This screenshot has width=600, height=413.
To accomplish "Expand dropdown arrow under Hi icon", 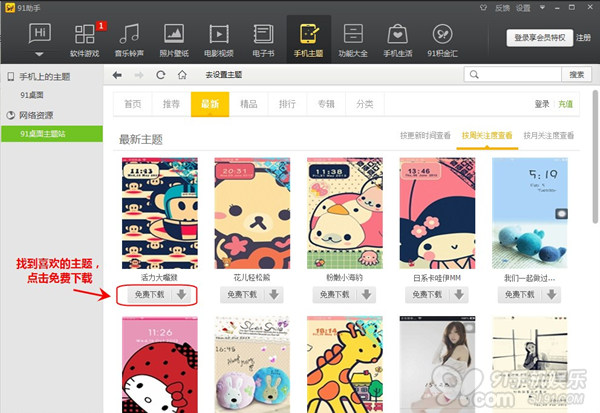I will click(39, 54).
